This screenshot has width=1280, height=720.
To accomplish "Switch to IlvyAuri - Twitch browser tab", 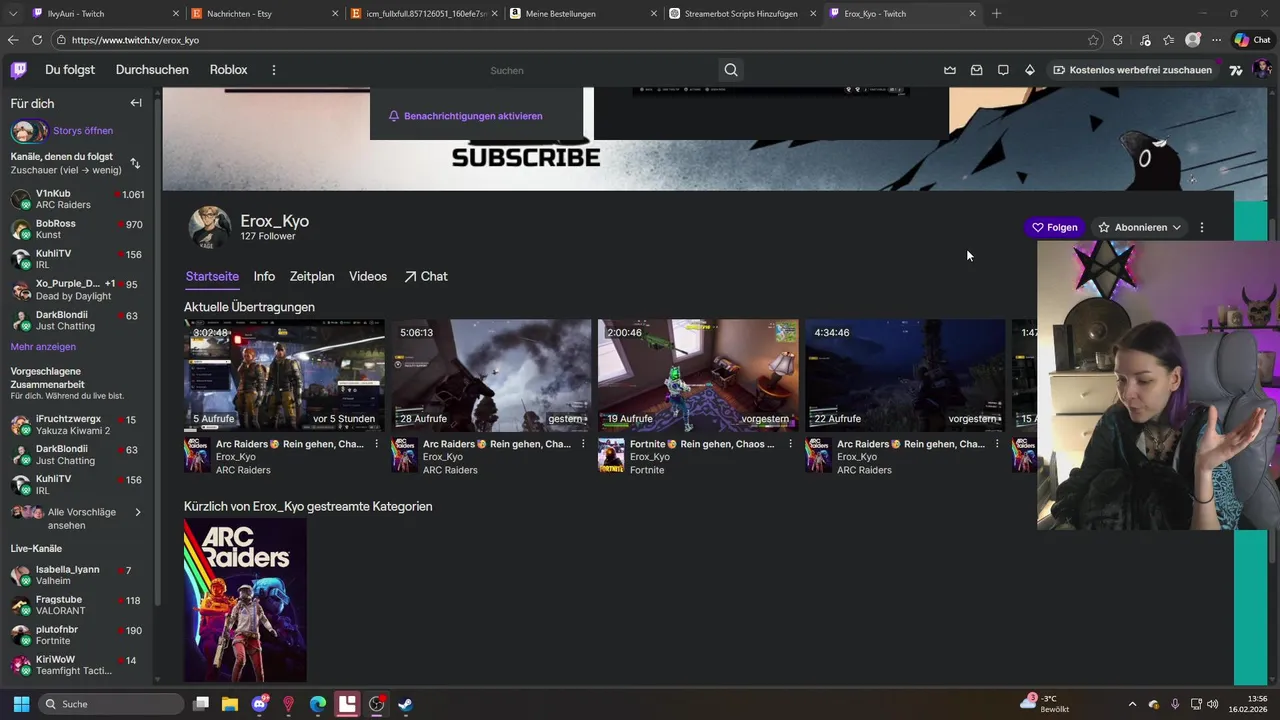I will pos(105,14).
